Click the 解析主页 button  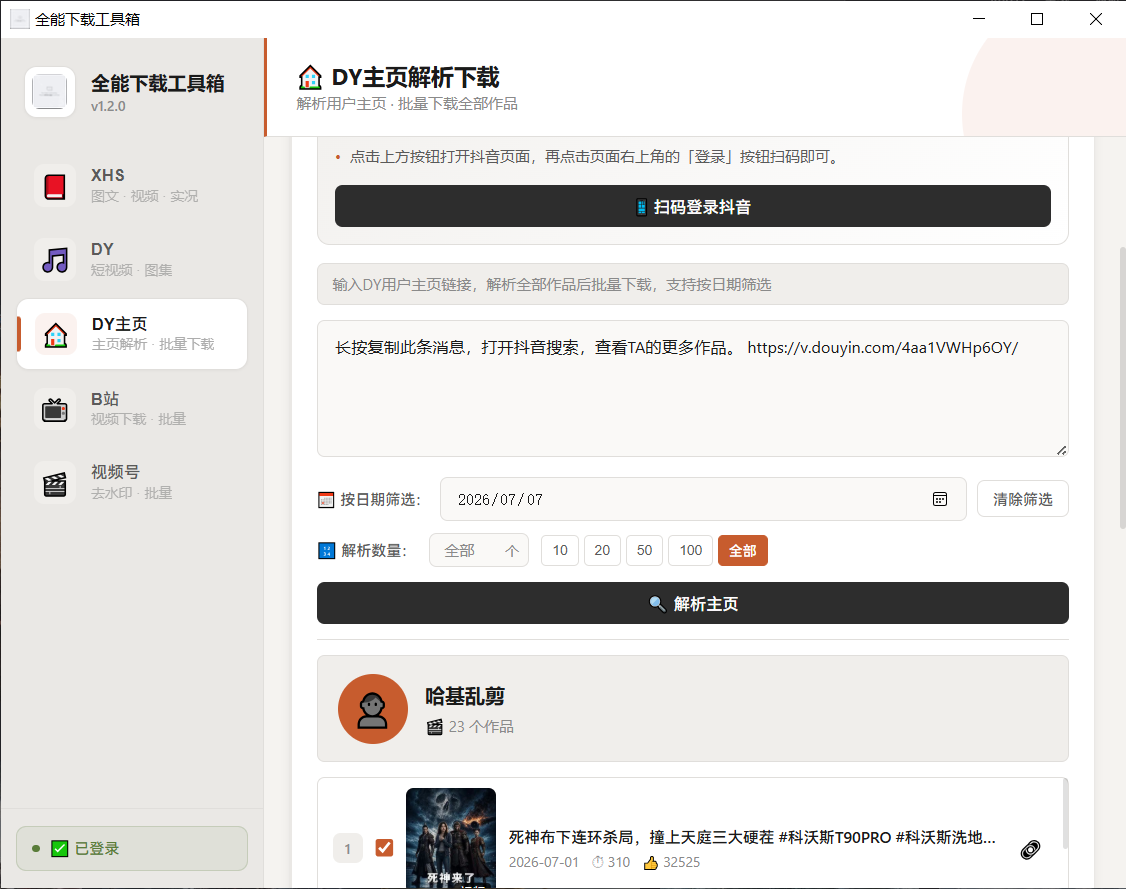(x=692, y=603)
